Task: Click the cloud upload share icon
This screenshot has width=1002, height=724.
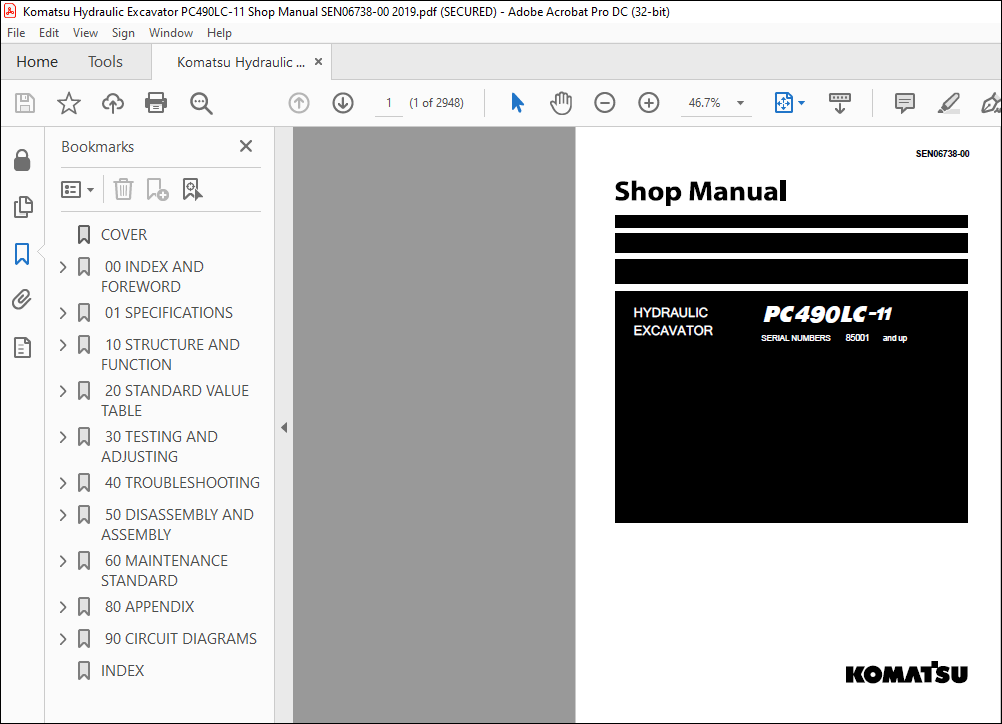Action: tap(113, 103)
